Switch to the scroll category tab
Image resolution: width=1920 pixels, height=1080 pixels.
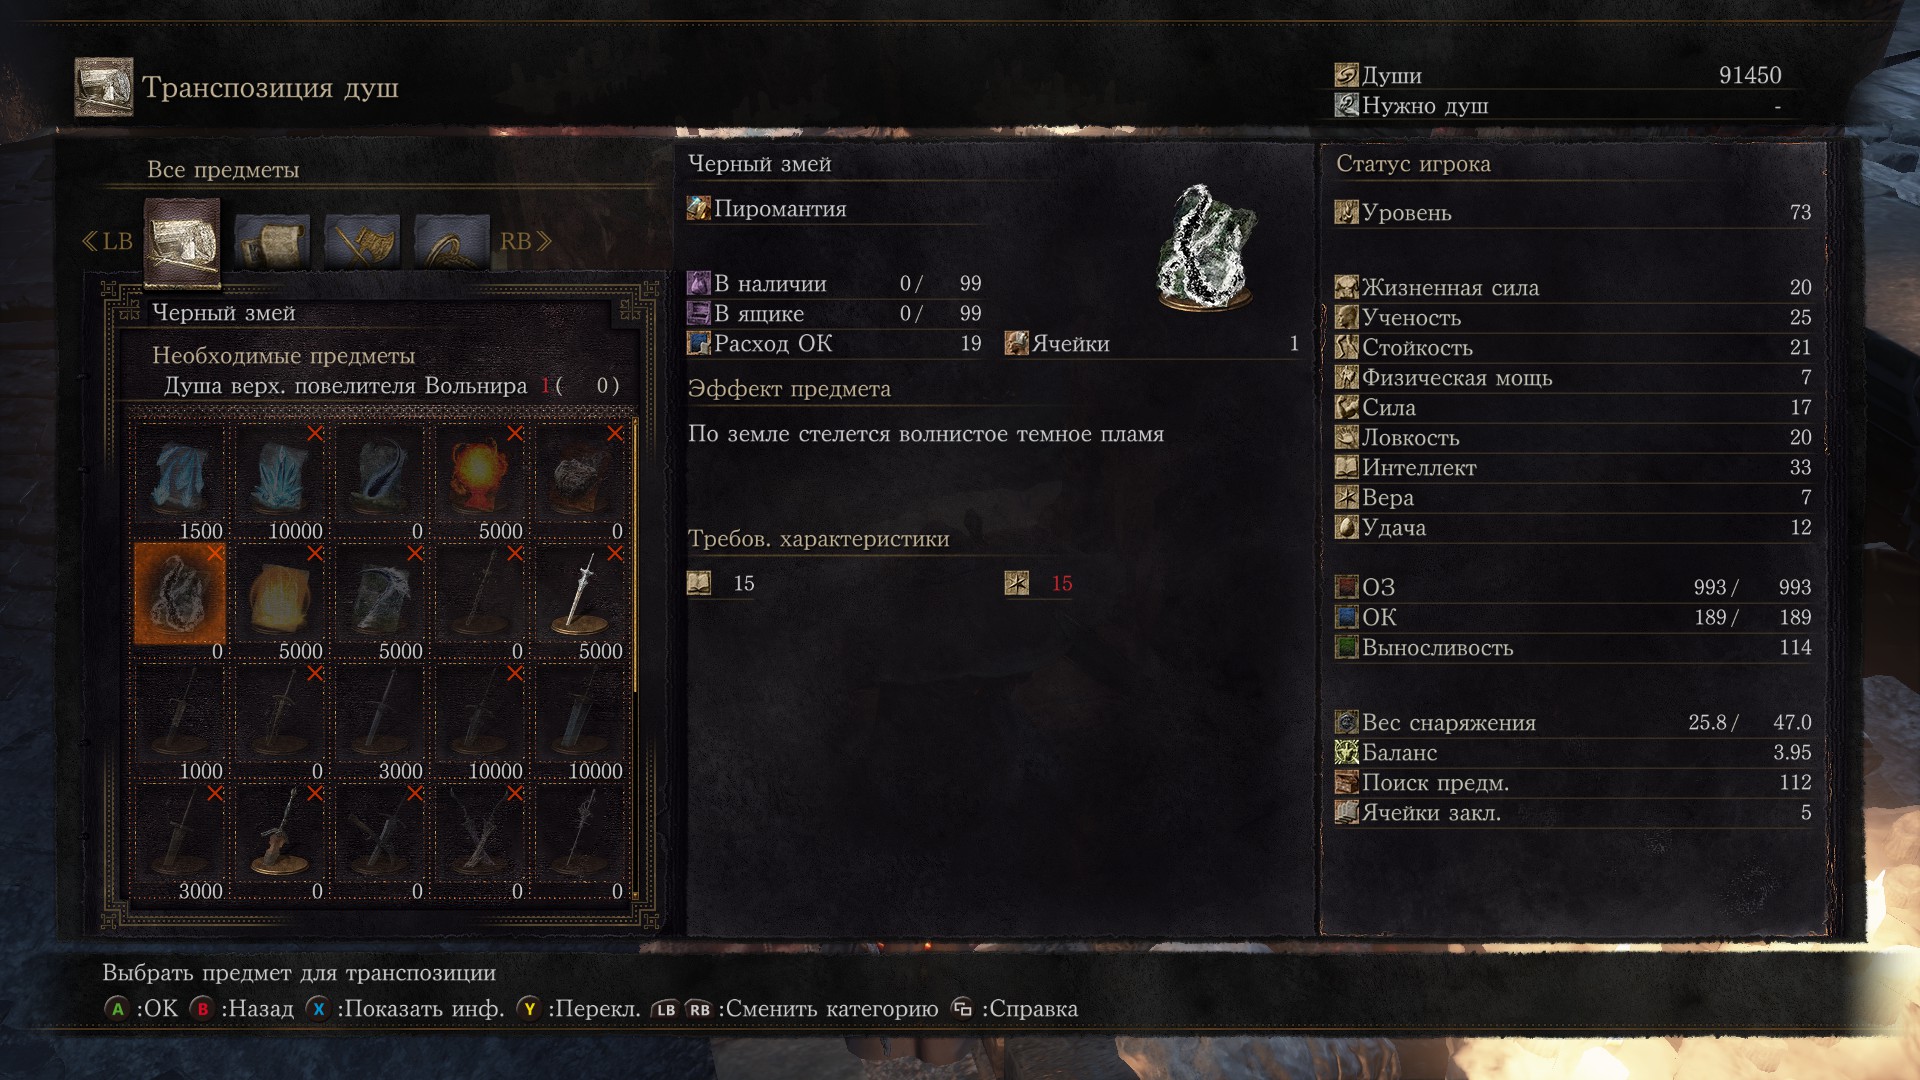(x=272, y=242)
